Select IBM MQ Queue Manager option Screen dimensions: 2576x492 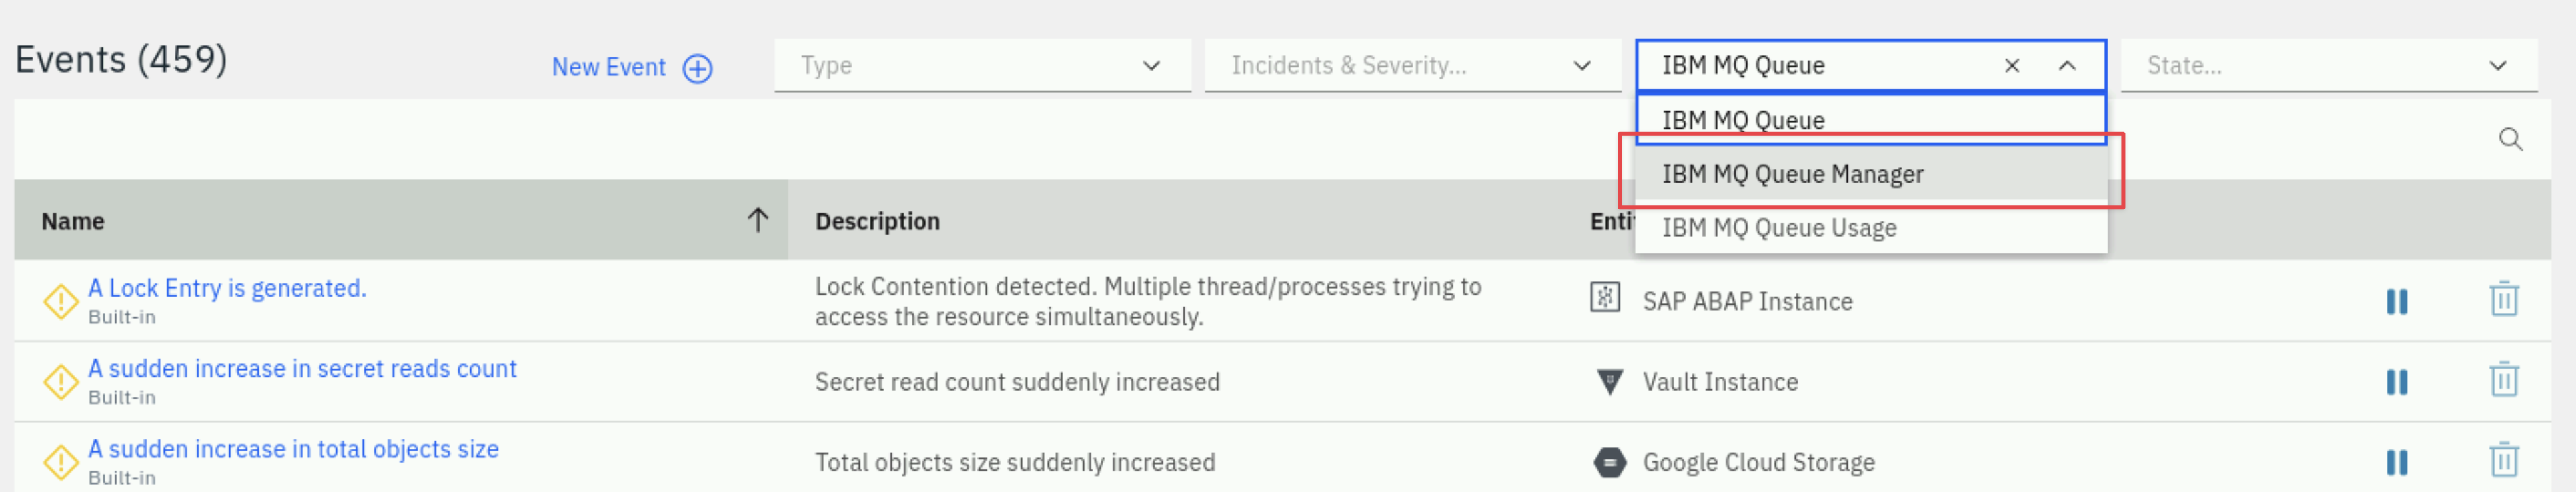pyautogui.click(x=1870, y=174)
